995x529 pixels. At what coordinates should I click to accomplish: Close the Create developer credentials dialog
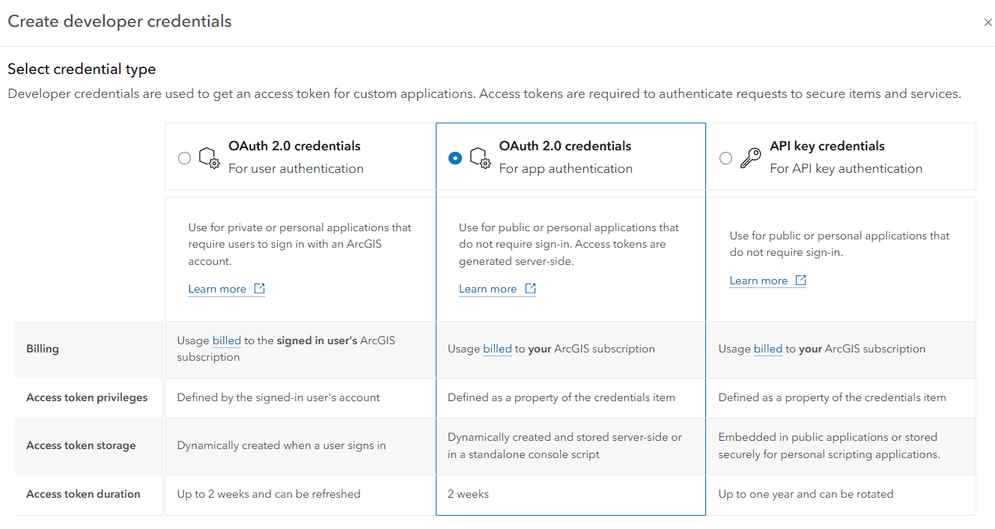click(x=987, y=22)
